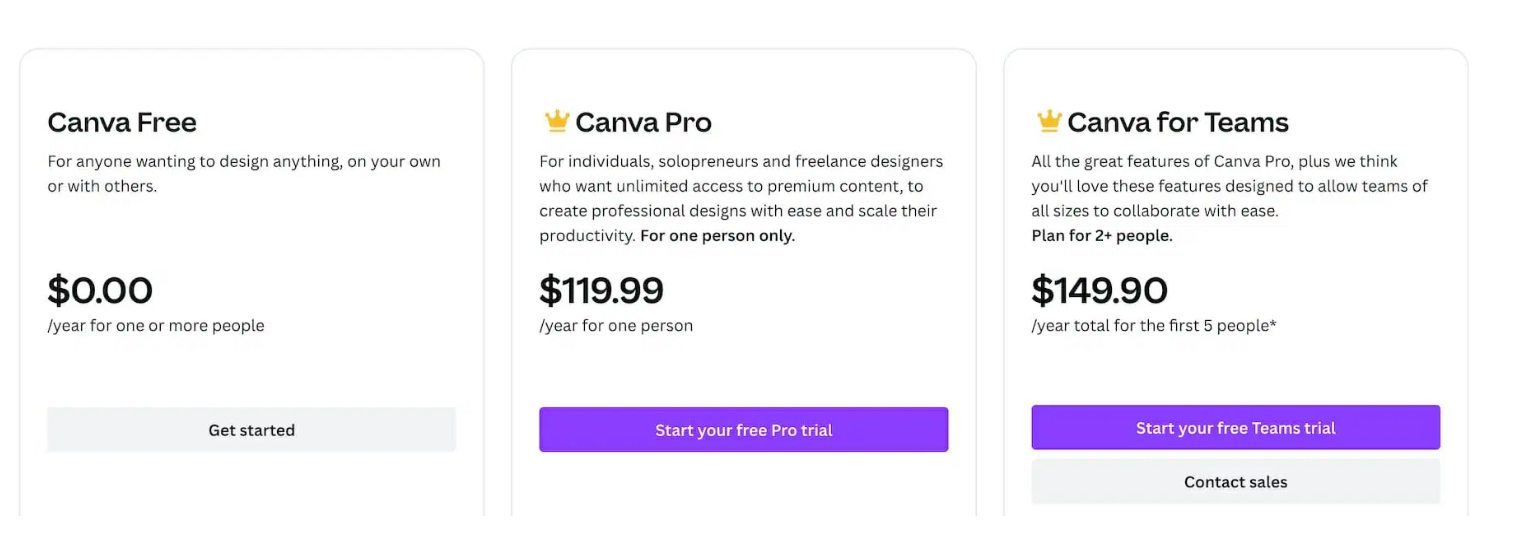The image size is (1536, 560).
Task: Click "/year total for the first 5 people*"
Action: 1153,326
